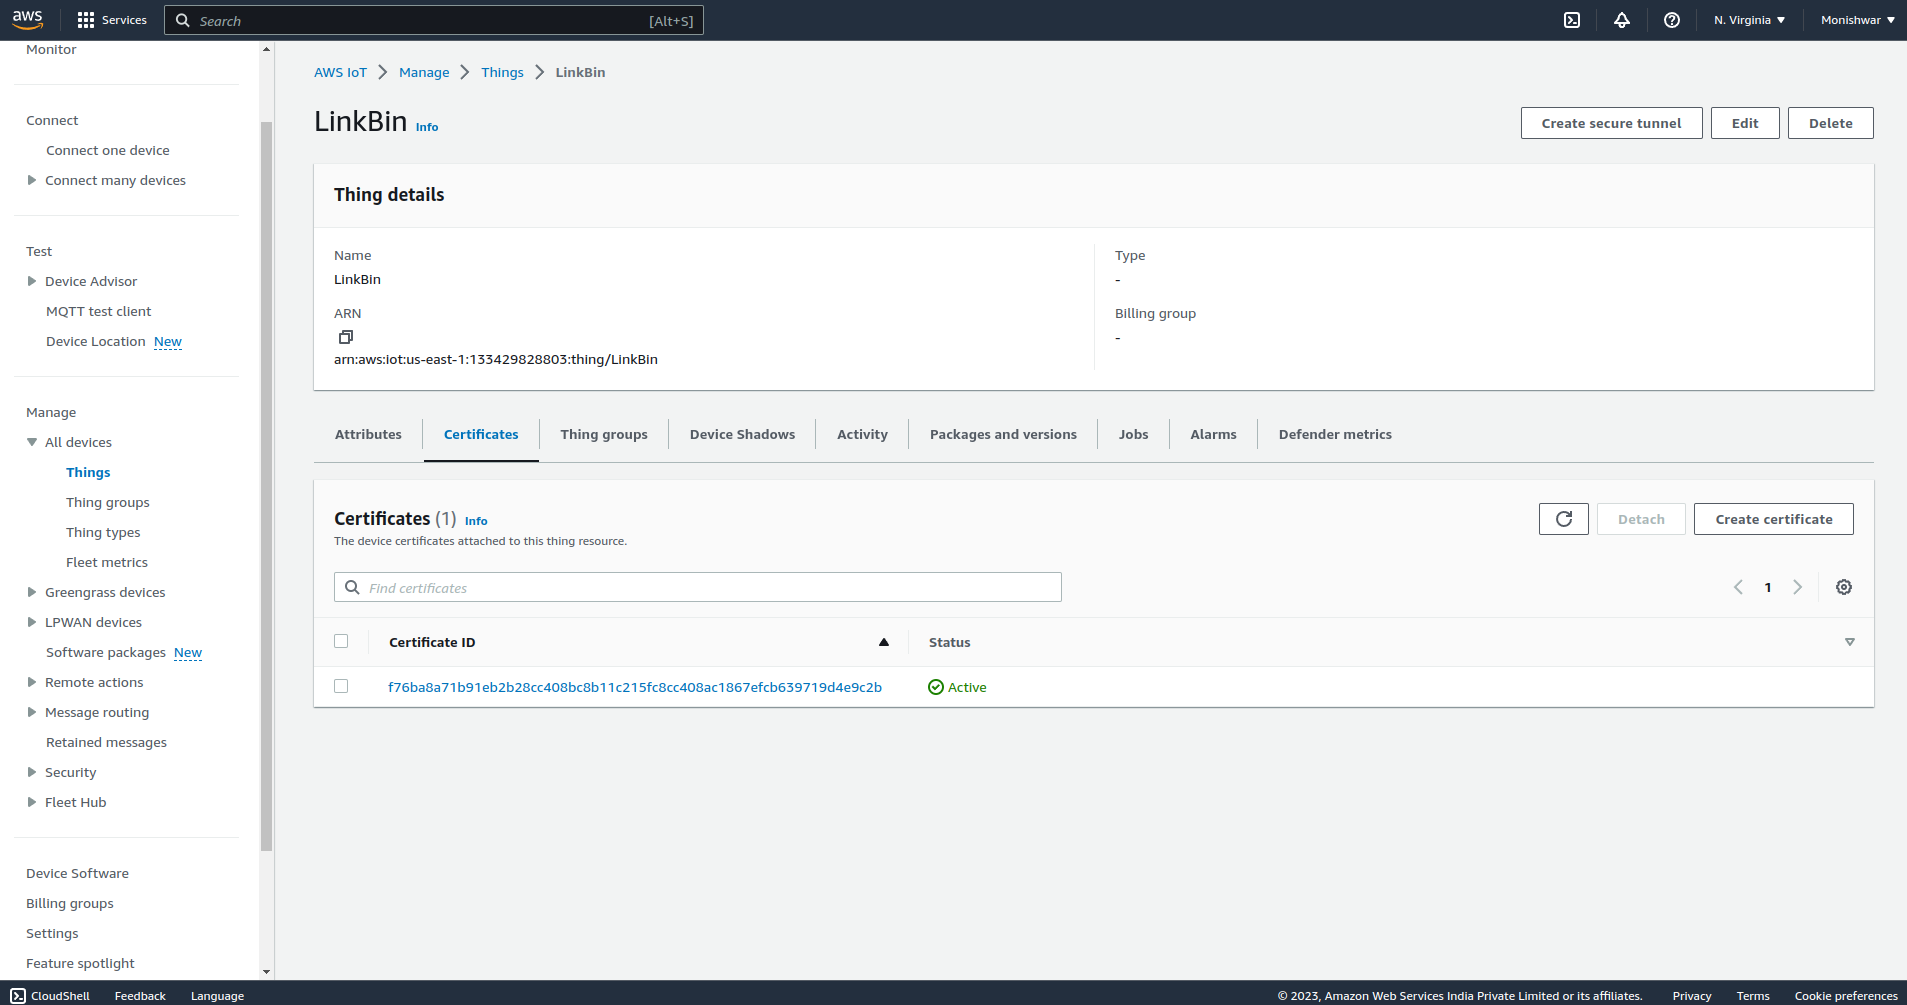Expand Greengrass devices

(32, 592)
